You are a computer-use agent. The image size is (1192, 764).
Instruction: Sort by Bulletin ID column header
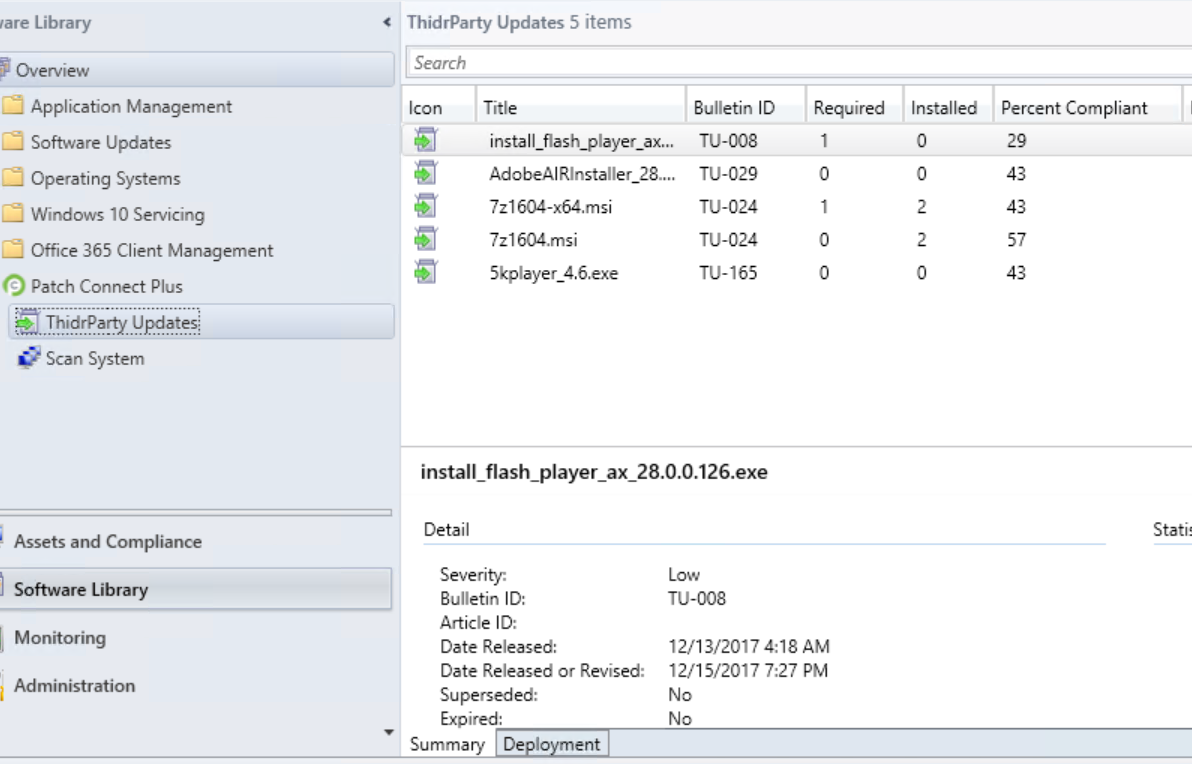[x=734, y=108]
